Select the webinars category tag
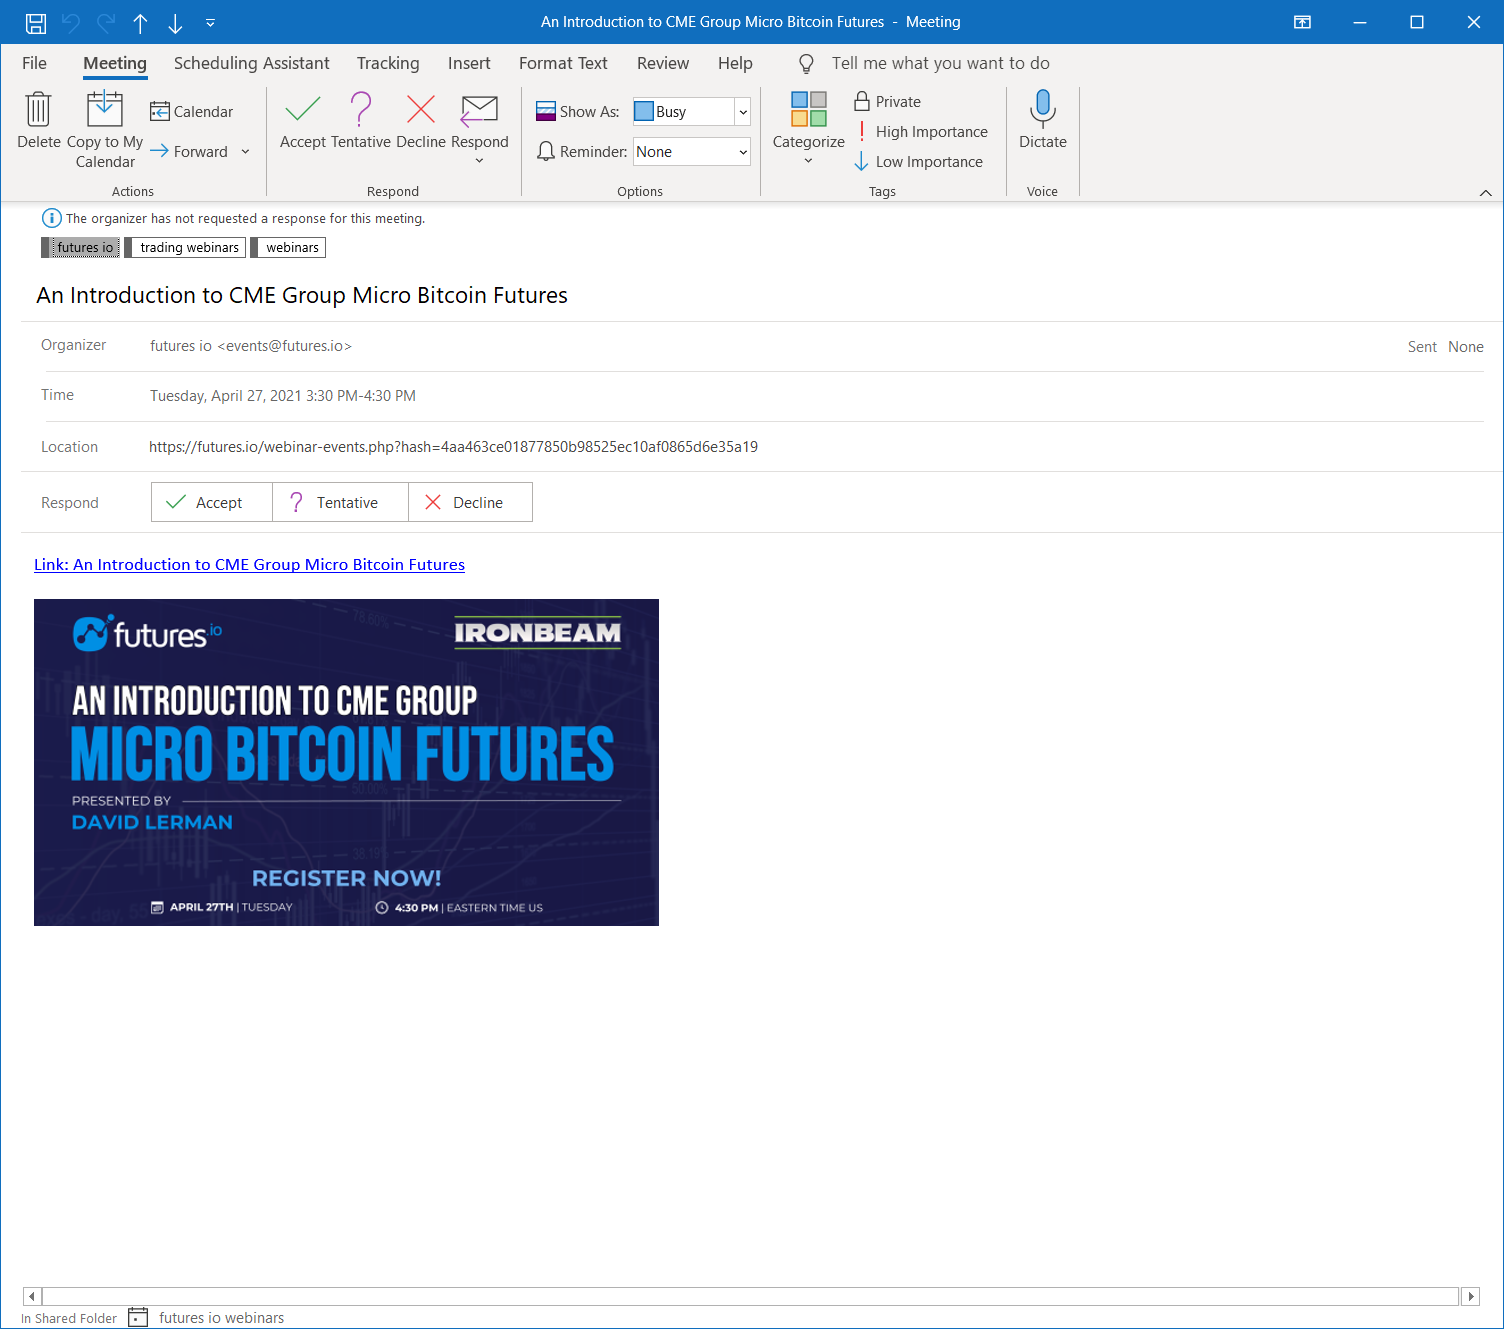This screenshot has height=1329, width=1504. [288, 247]
